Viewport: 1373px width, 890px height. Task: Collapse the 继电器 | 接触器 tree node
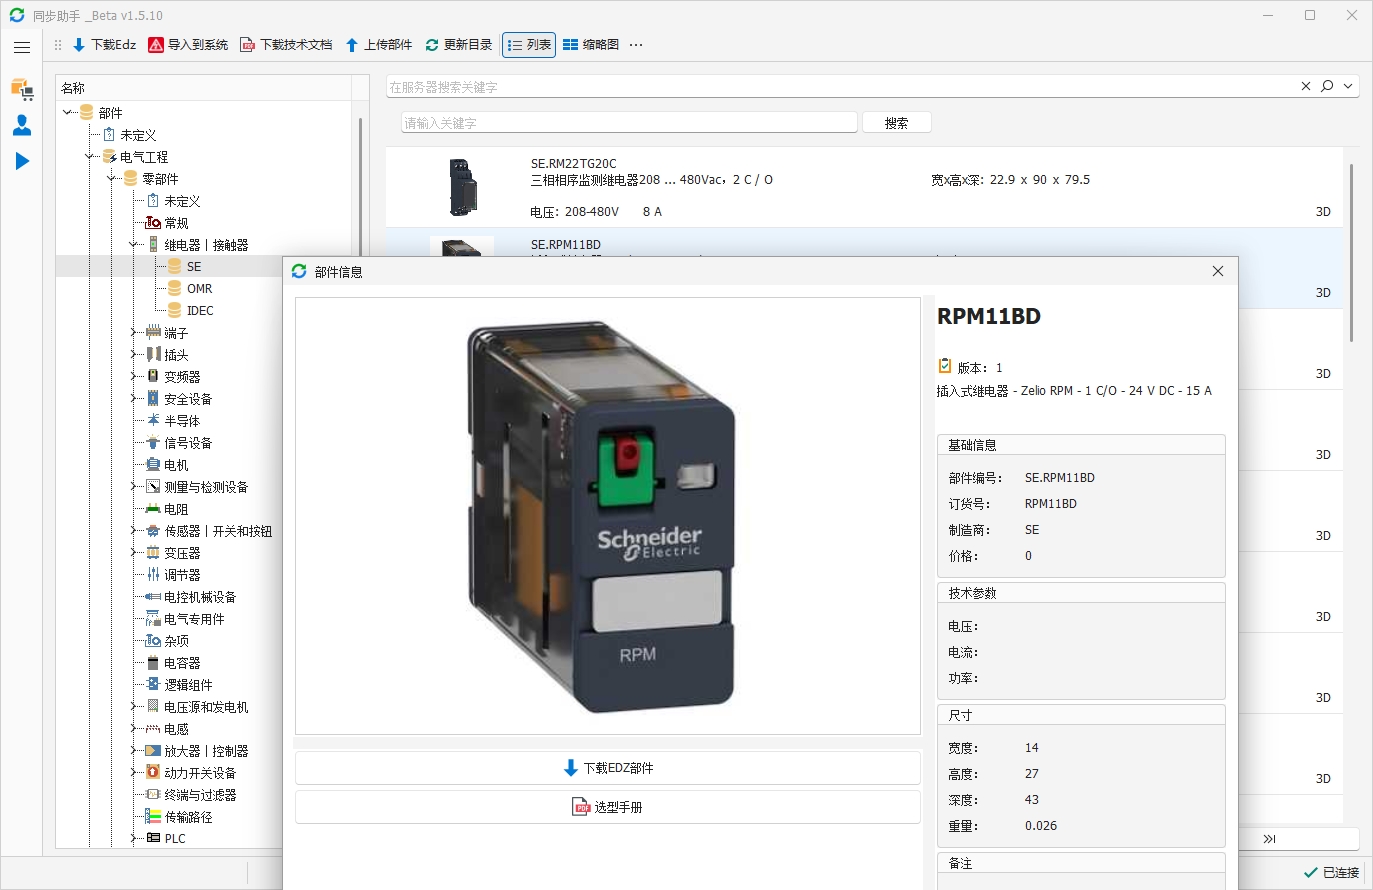(133, 245)
